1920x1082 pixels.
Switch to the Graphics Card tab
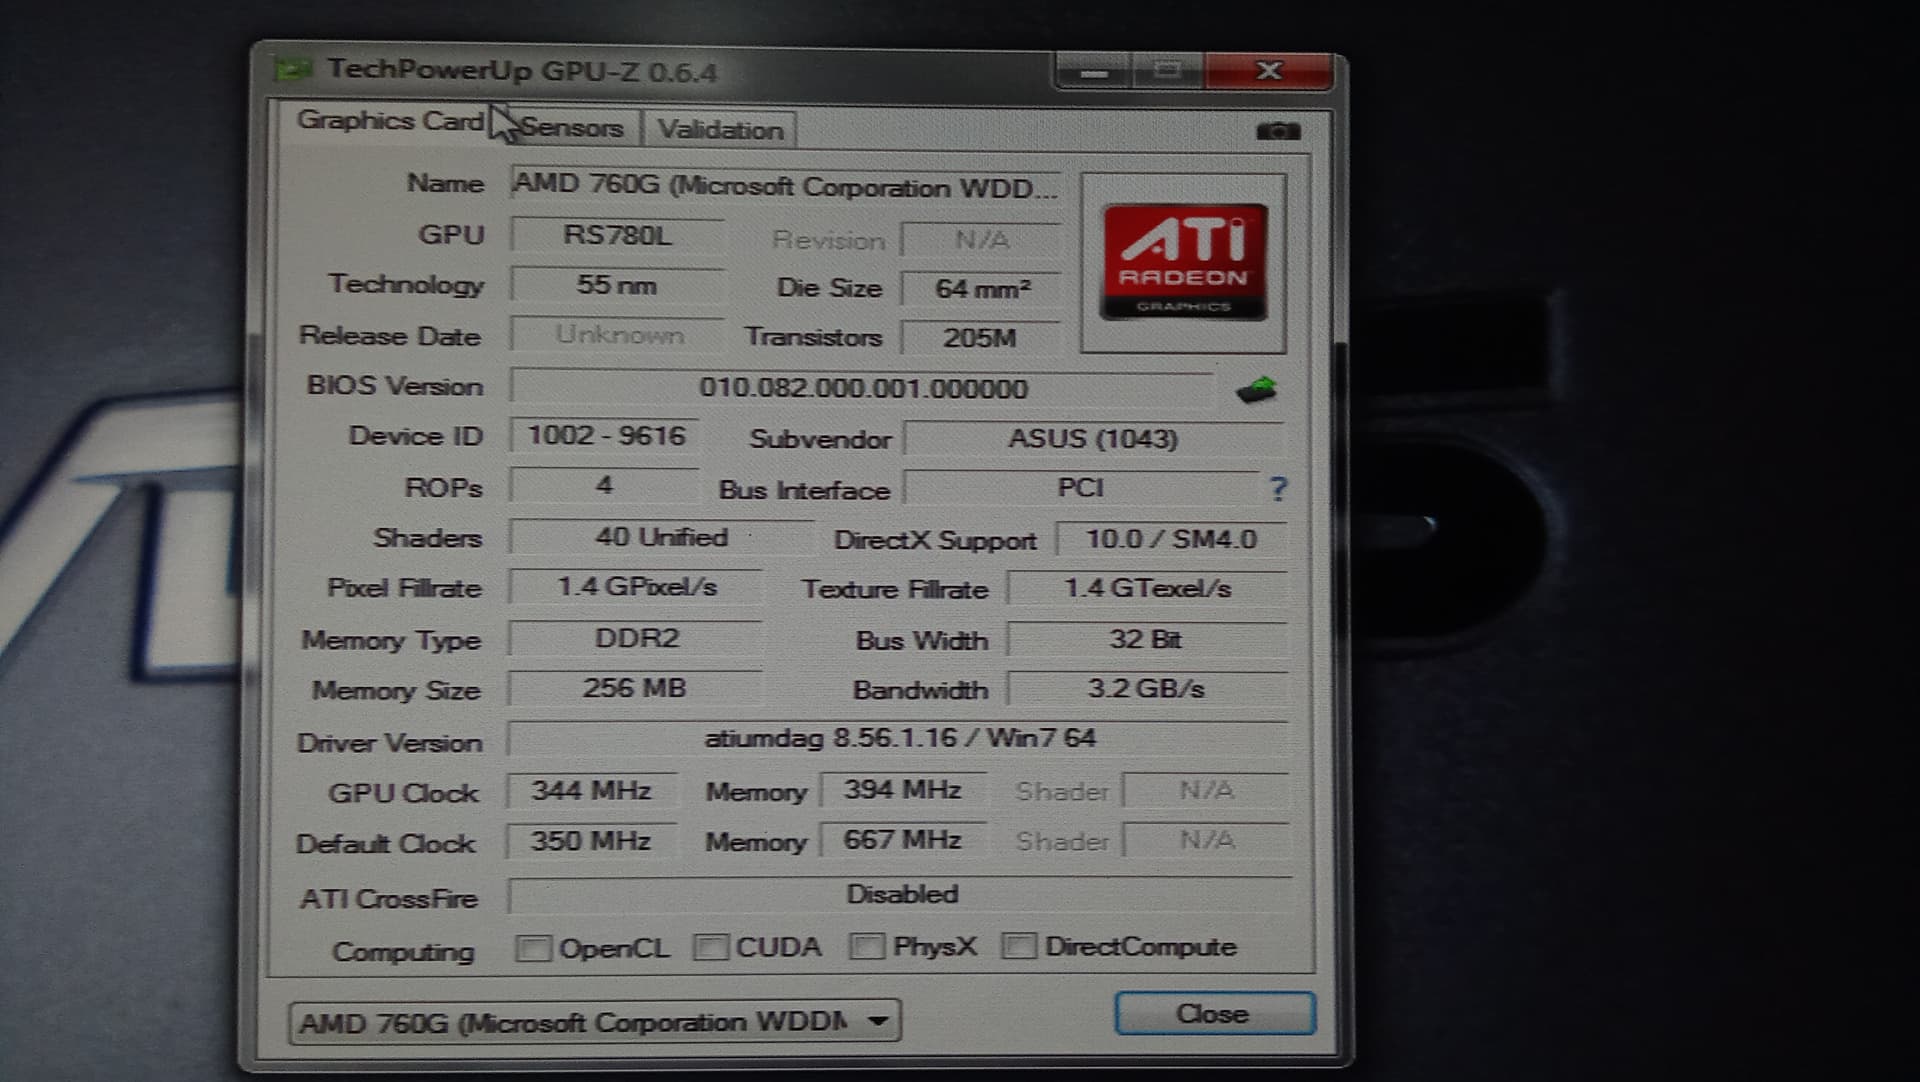[389, 121]
